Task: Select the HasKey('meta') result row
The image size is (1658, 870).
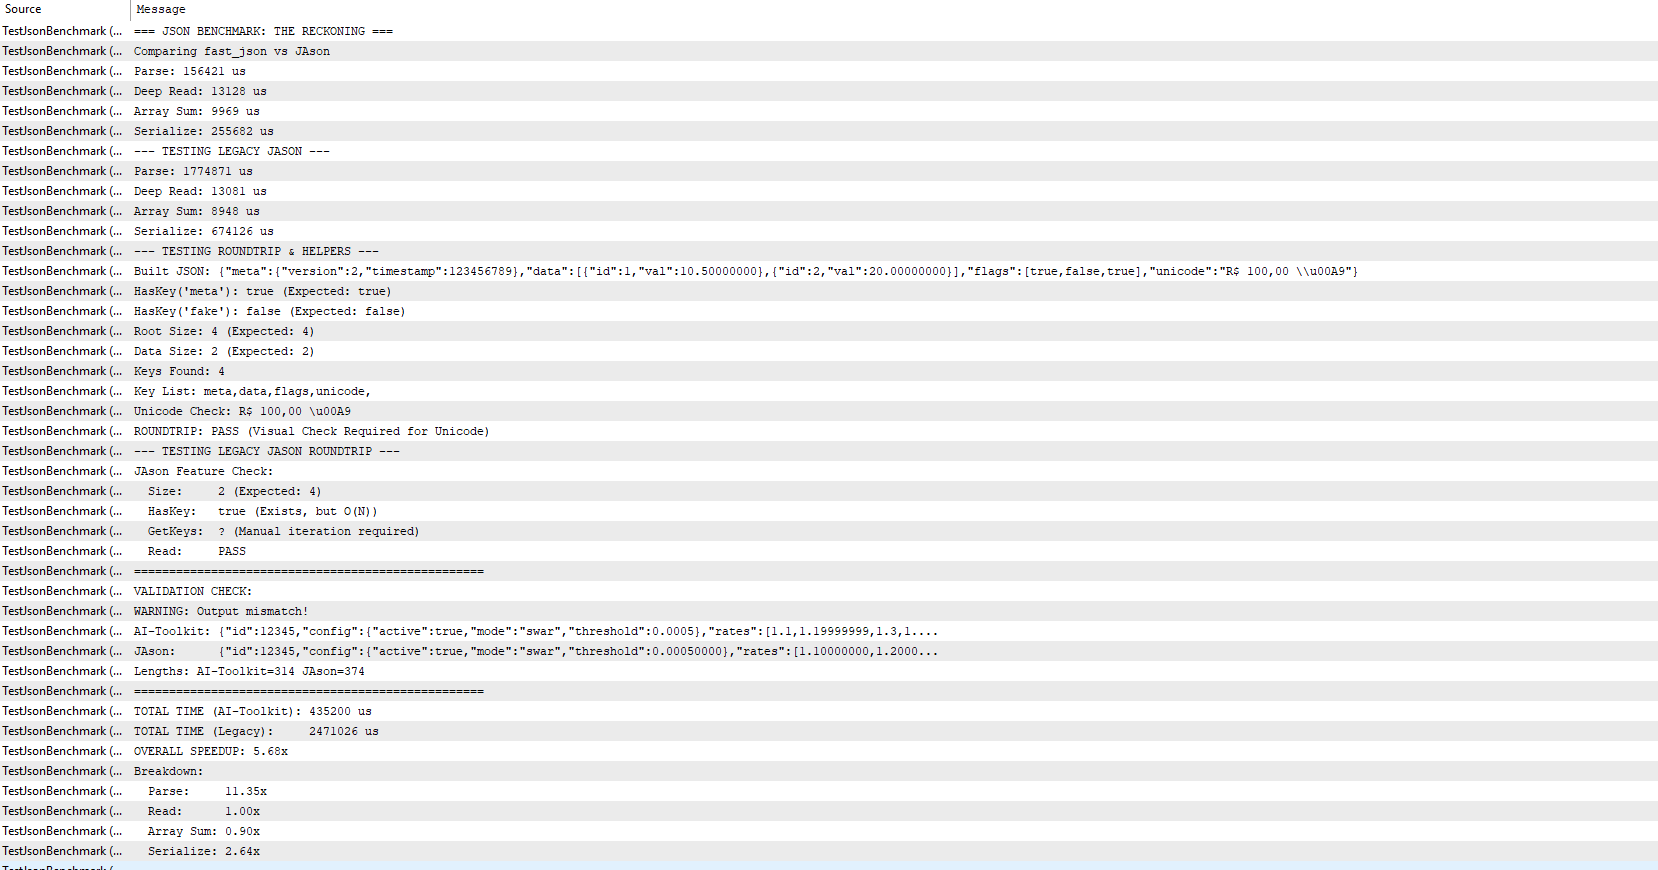Action: (829, 291)
